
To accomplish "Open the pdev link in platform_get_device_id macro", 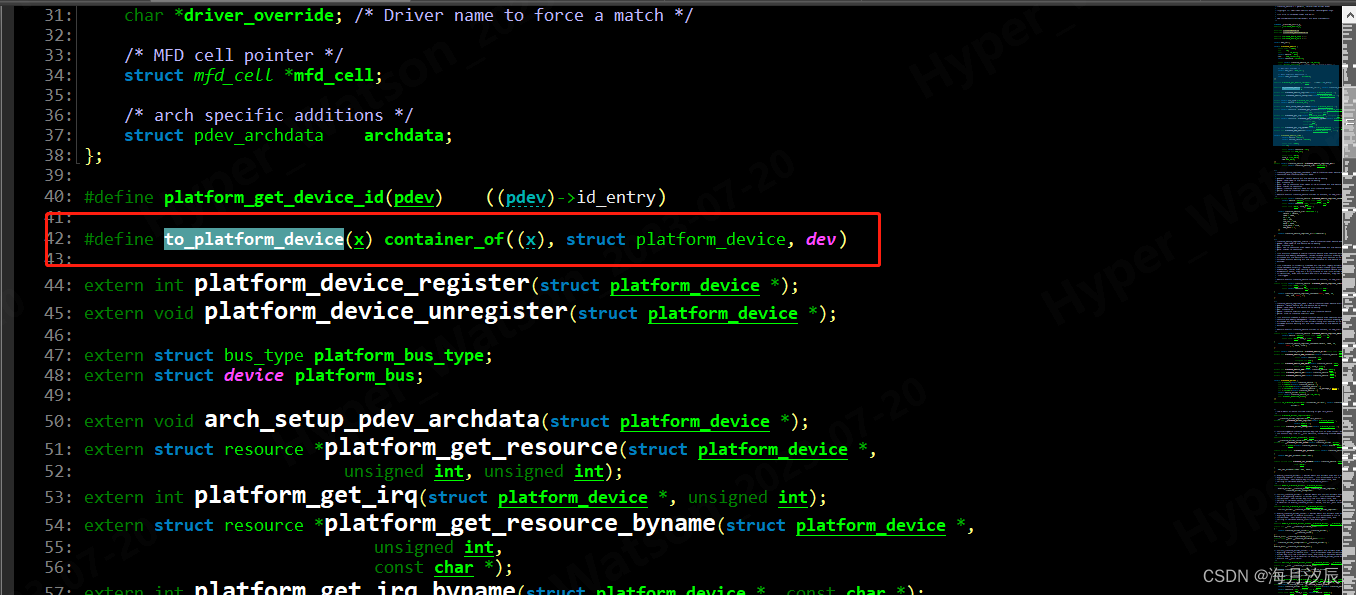I will pyautogui.click(x=413, y=197).
